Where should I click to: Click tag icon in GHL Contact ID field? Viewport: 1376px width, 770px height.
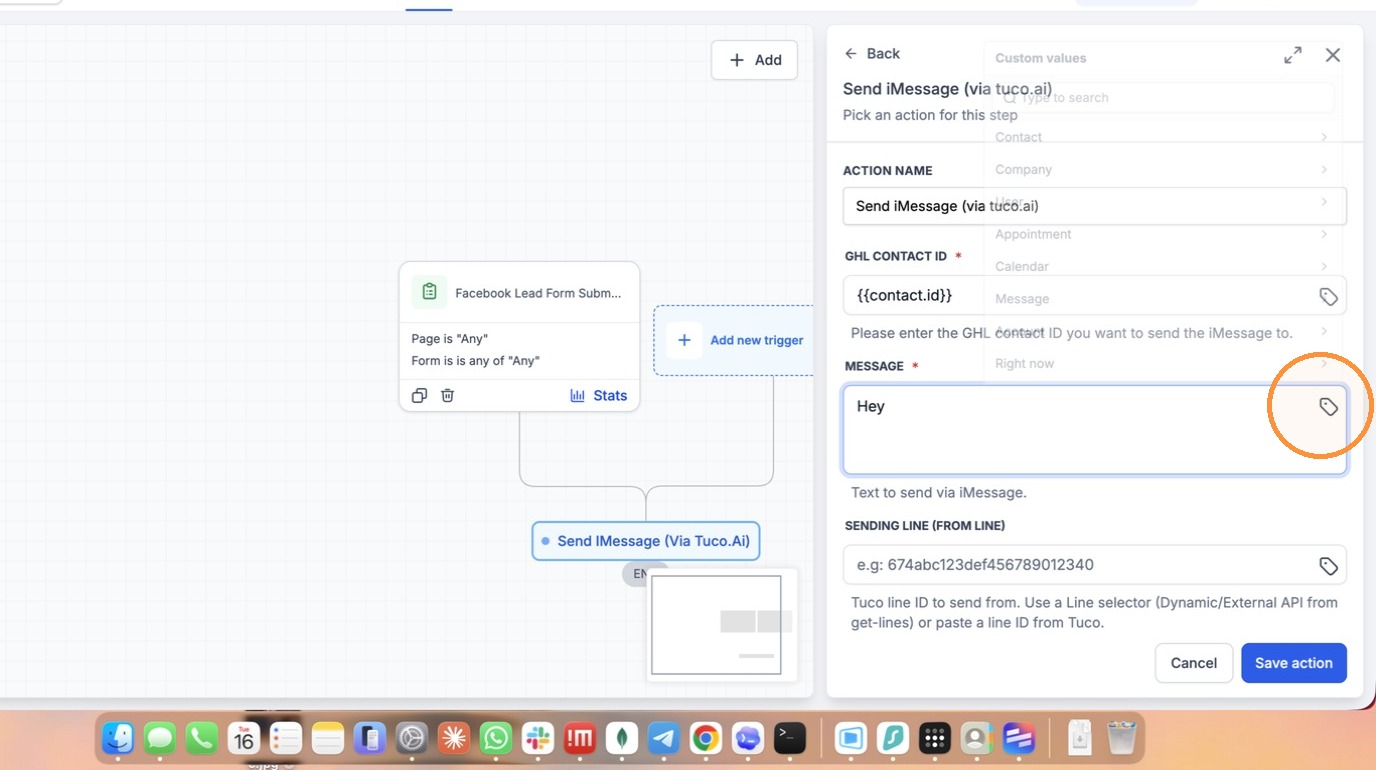click(x=1328, y=297)
